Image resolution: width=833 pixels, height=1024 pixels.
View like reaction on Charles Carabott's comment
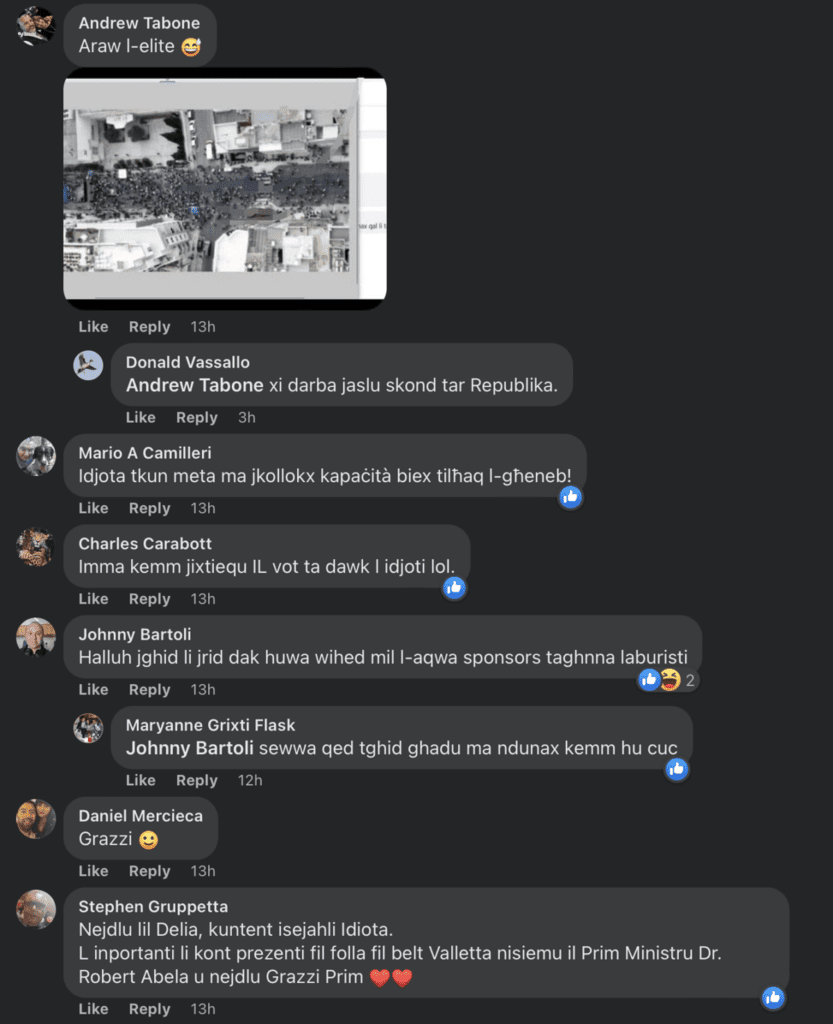(454, 588)
